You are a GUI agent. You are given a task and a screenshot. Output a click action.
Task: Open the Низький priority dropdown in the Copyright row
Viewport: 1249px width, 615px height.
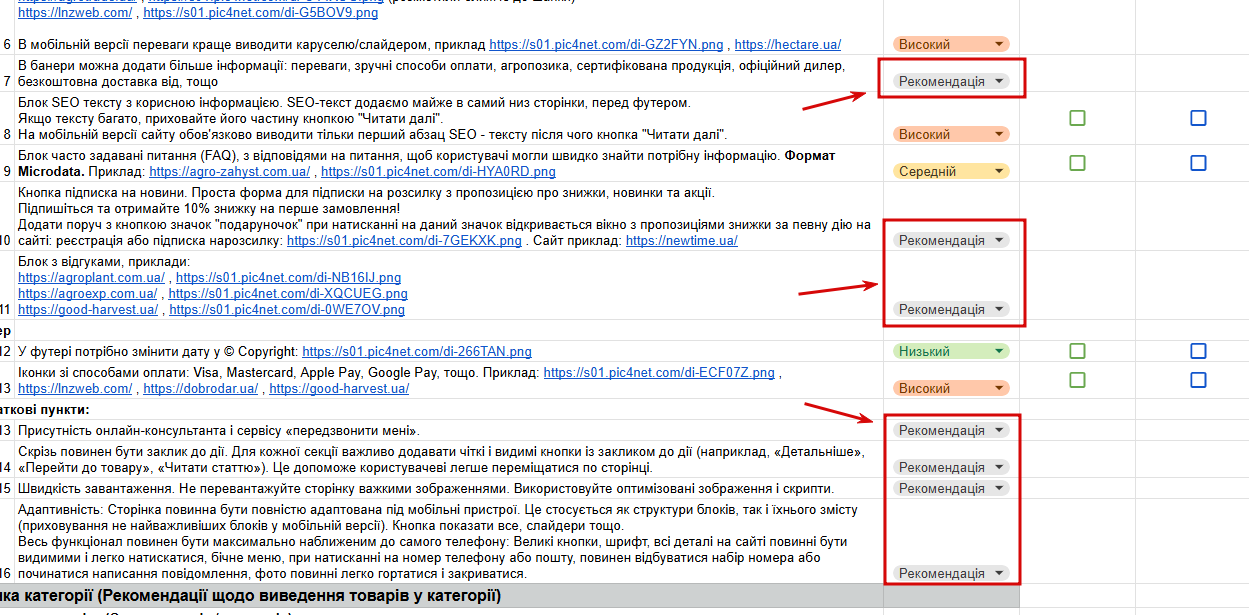tap(951, 351)
